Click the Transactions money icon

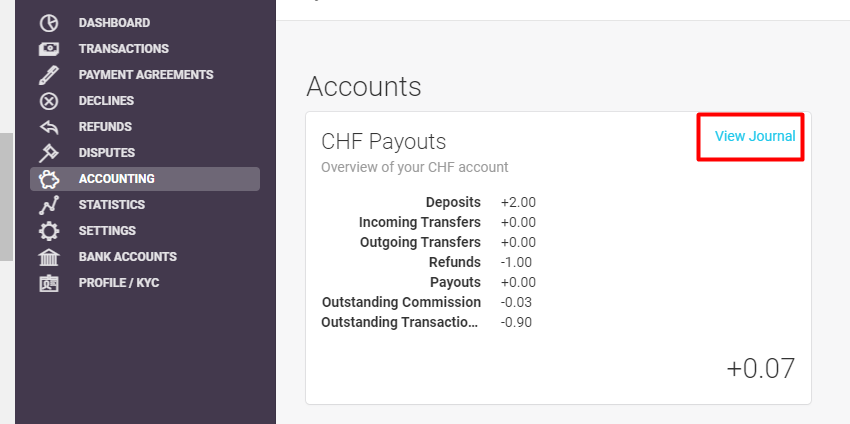[x=49, y=49]
